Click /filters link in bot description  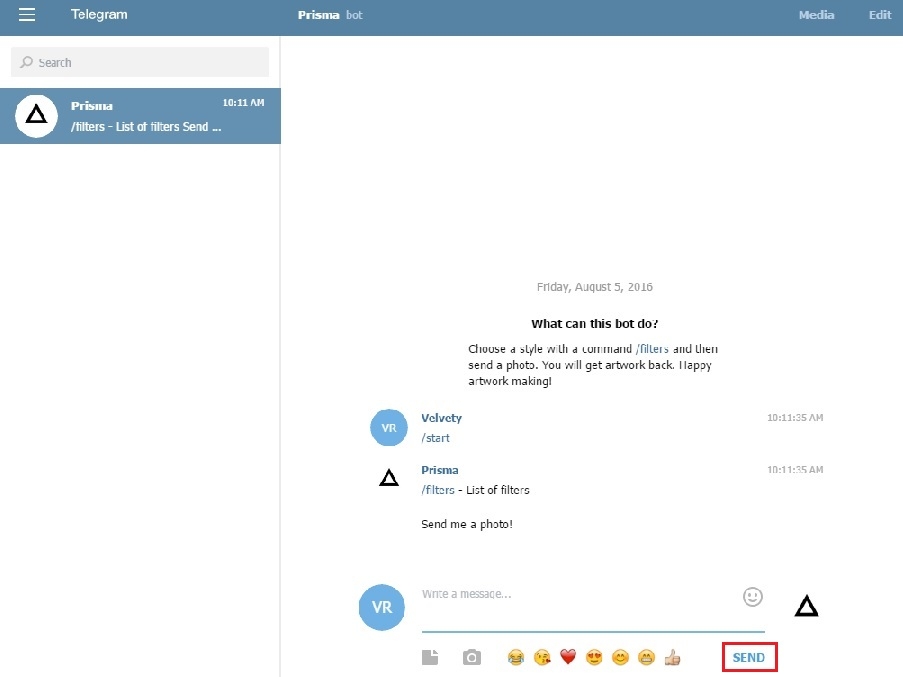(652, 349)
